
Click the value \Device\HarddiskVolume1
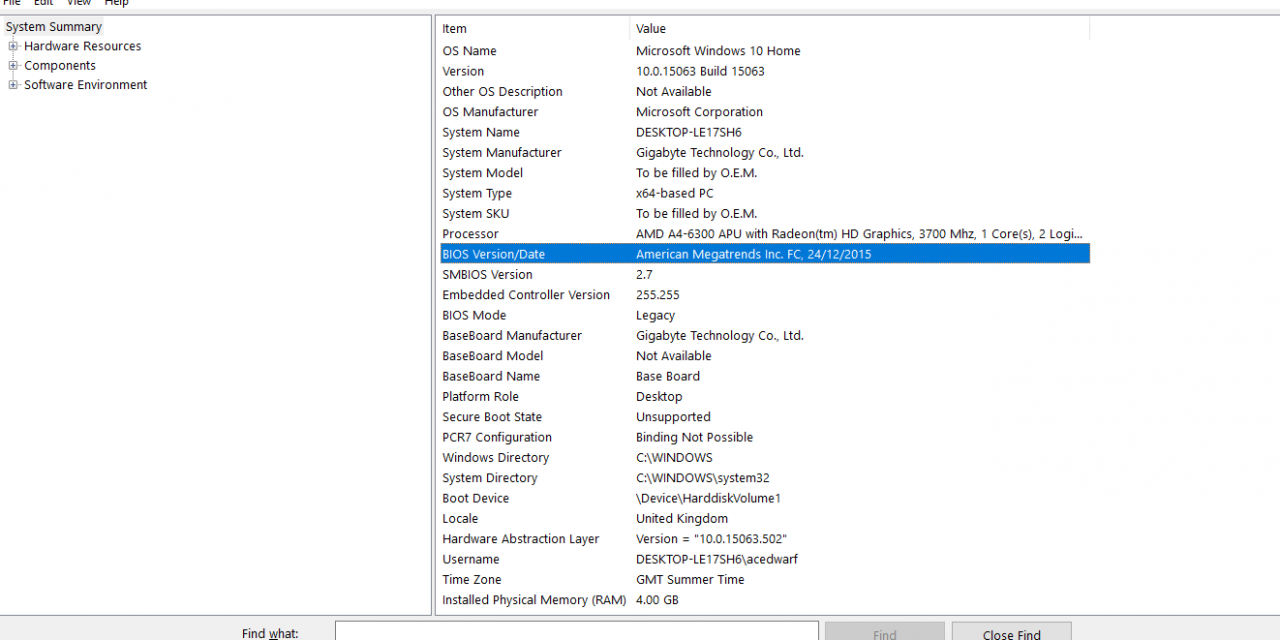(708, 499)
